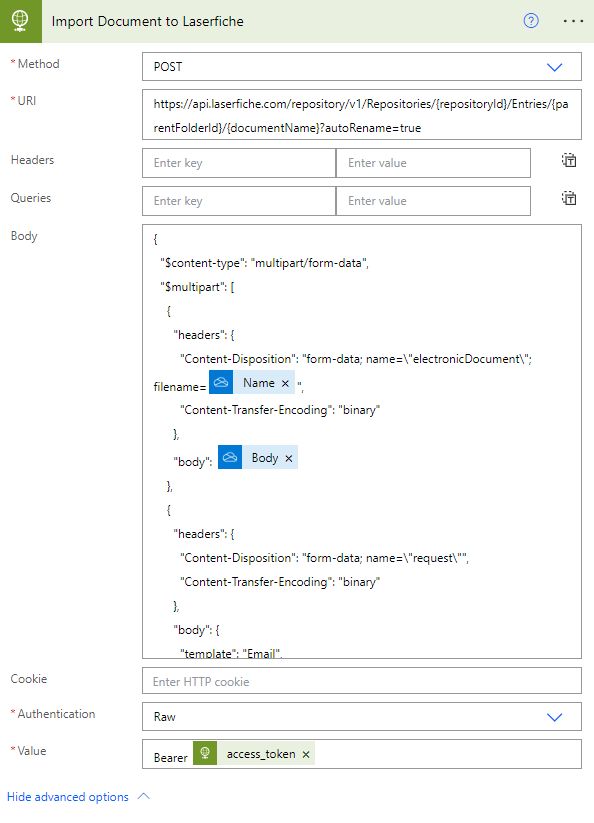This screenshot has height=823, width=594.
Task: Open the Authentication dropdown showing Raw
Action: pos(362,716)
